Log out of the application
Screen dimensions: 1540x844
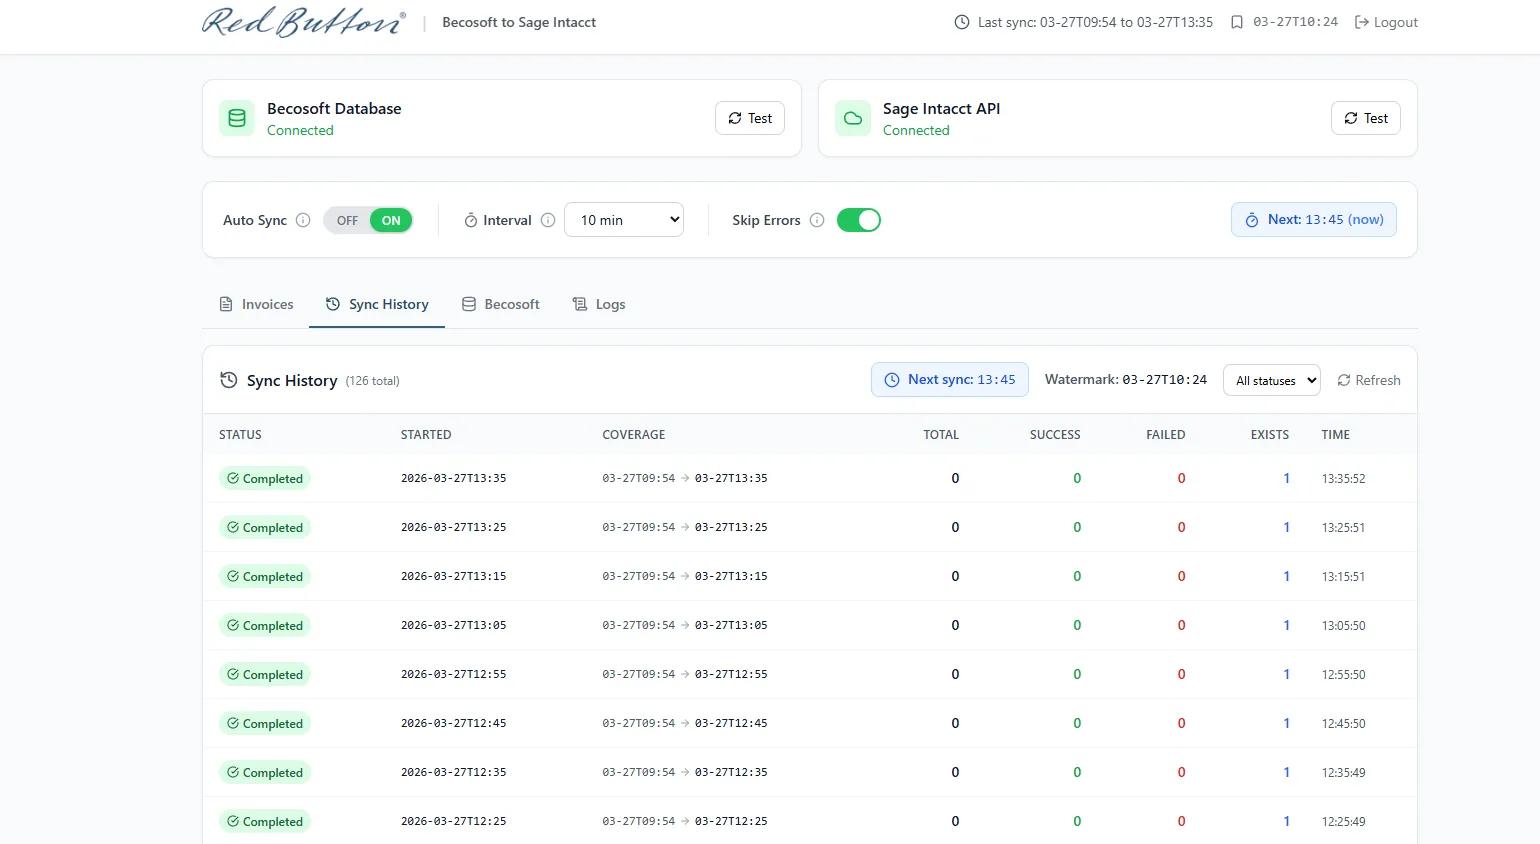(x=1386, y=22)
